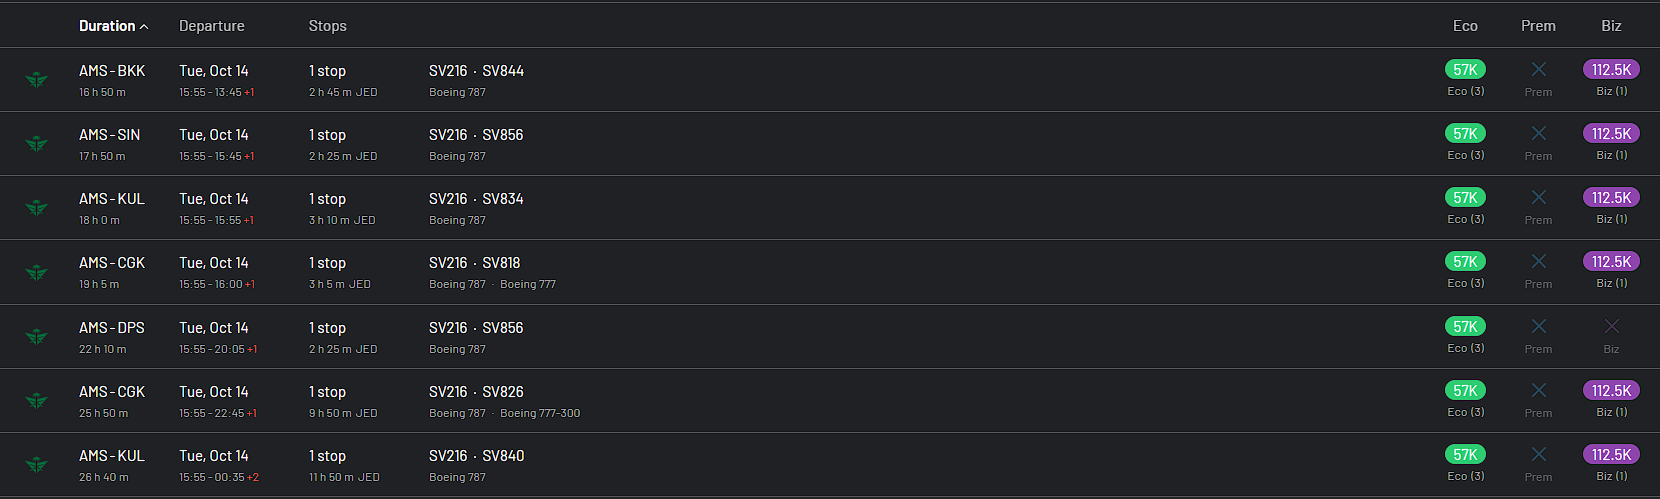Screen dimensions: 1660x499
Task: Click the Saudia logo on the AMS-SIN row
Action: 37,144
